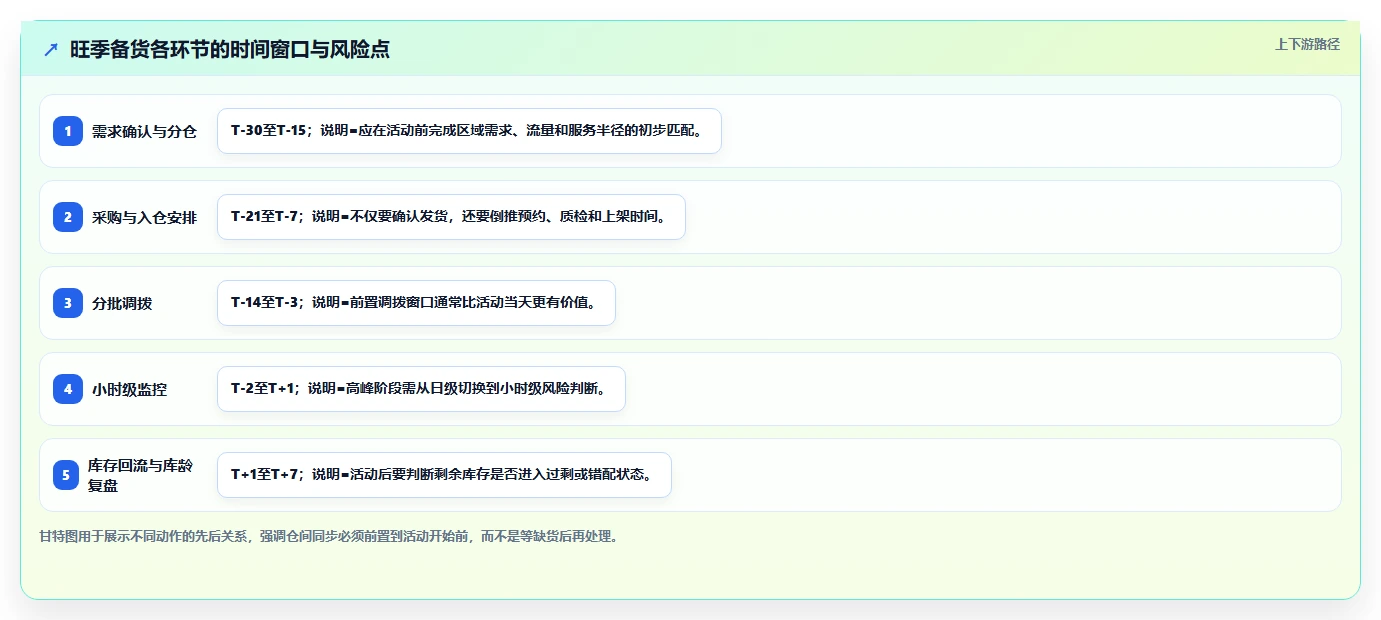Click the 需求确认与分仓 step label
This screenshot has height=620, width=1381.
coord(144,131)
